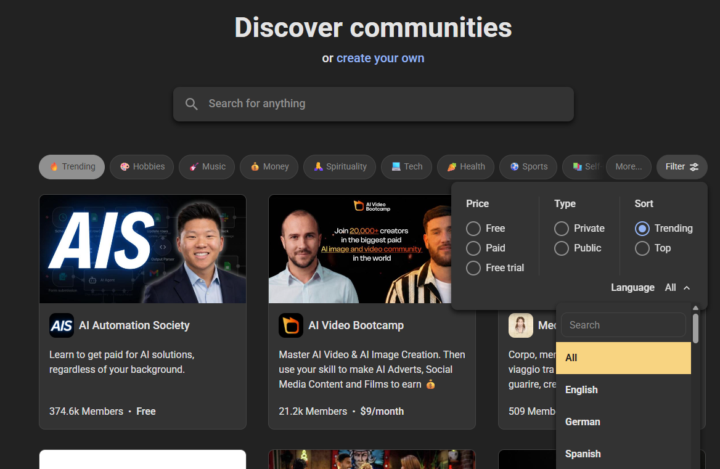Image resolution: width=720 pixels, height=469 pixels.
Task: Select the Free trial price option
Action: 473,268
